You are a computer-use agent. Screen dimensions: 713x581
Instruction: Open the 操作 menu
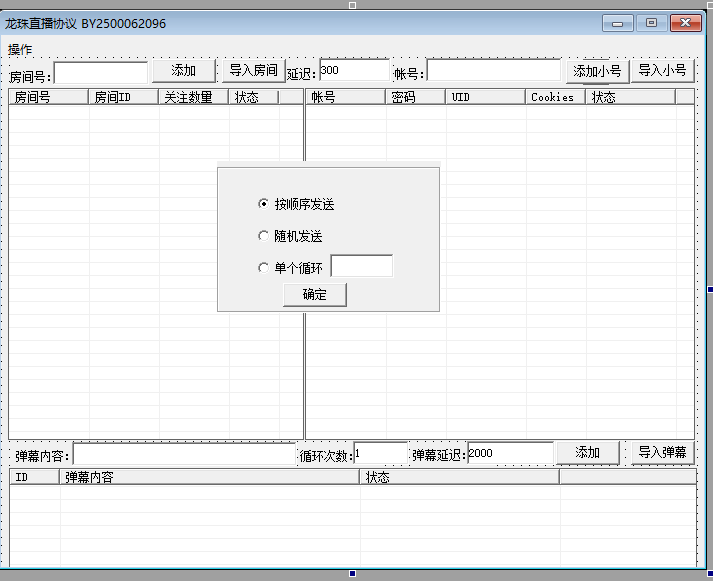pos(20,50)
